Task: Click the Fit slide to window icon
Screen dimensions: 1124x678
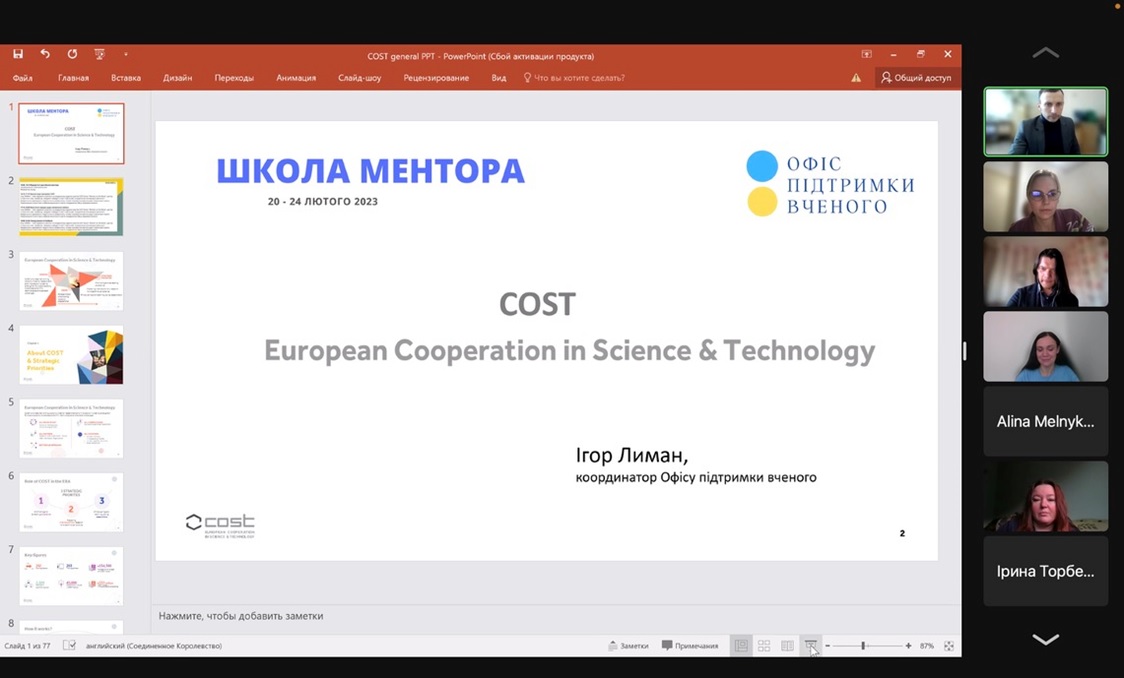Action: tap(948, 646)
